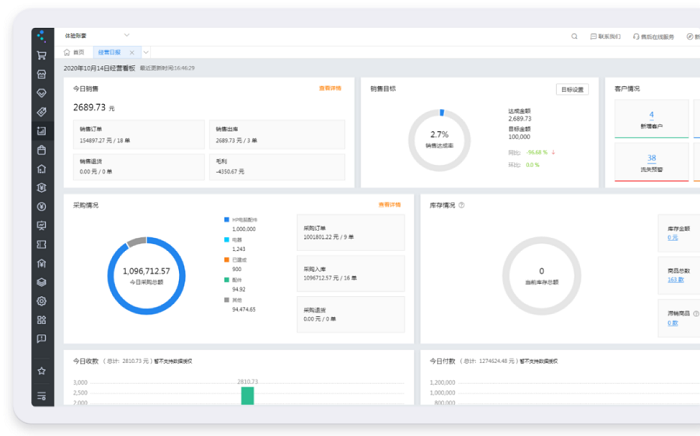Expand the sidebar menu toggle icon
The height and width of the screenshot is (436, 700).
(x=42, y=396)
